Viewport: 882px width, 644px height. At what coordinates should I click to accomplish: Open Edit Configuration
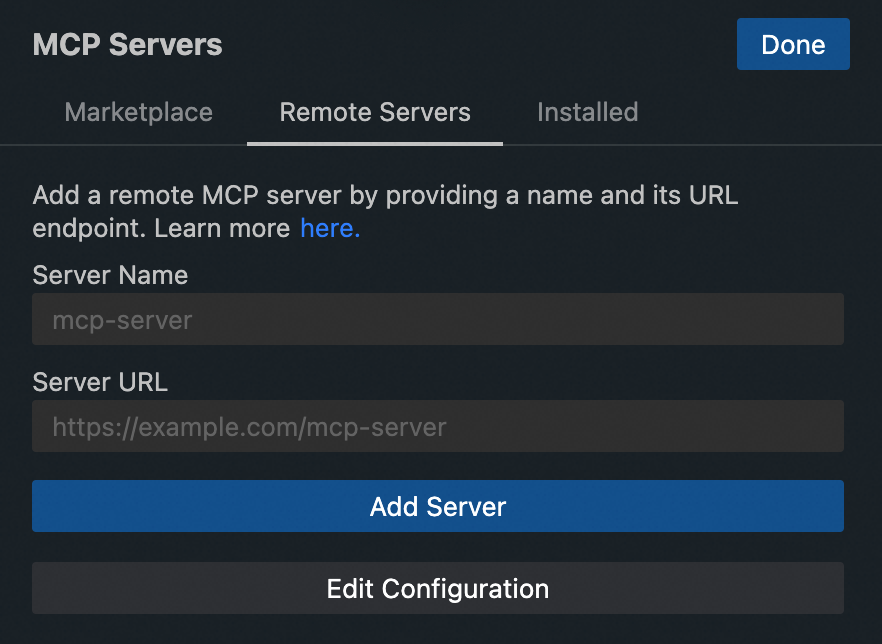438,588
